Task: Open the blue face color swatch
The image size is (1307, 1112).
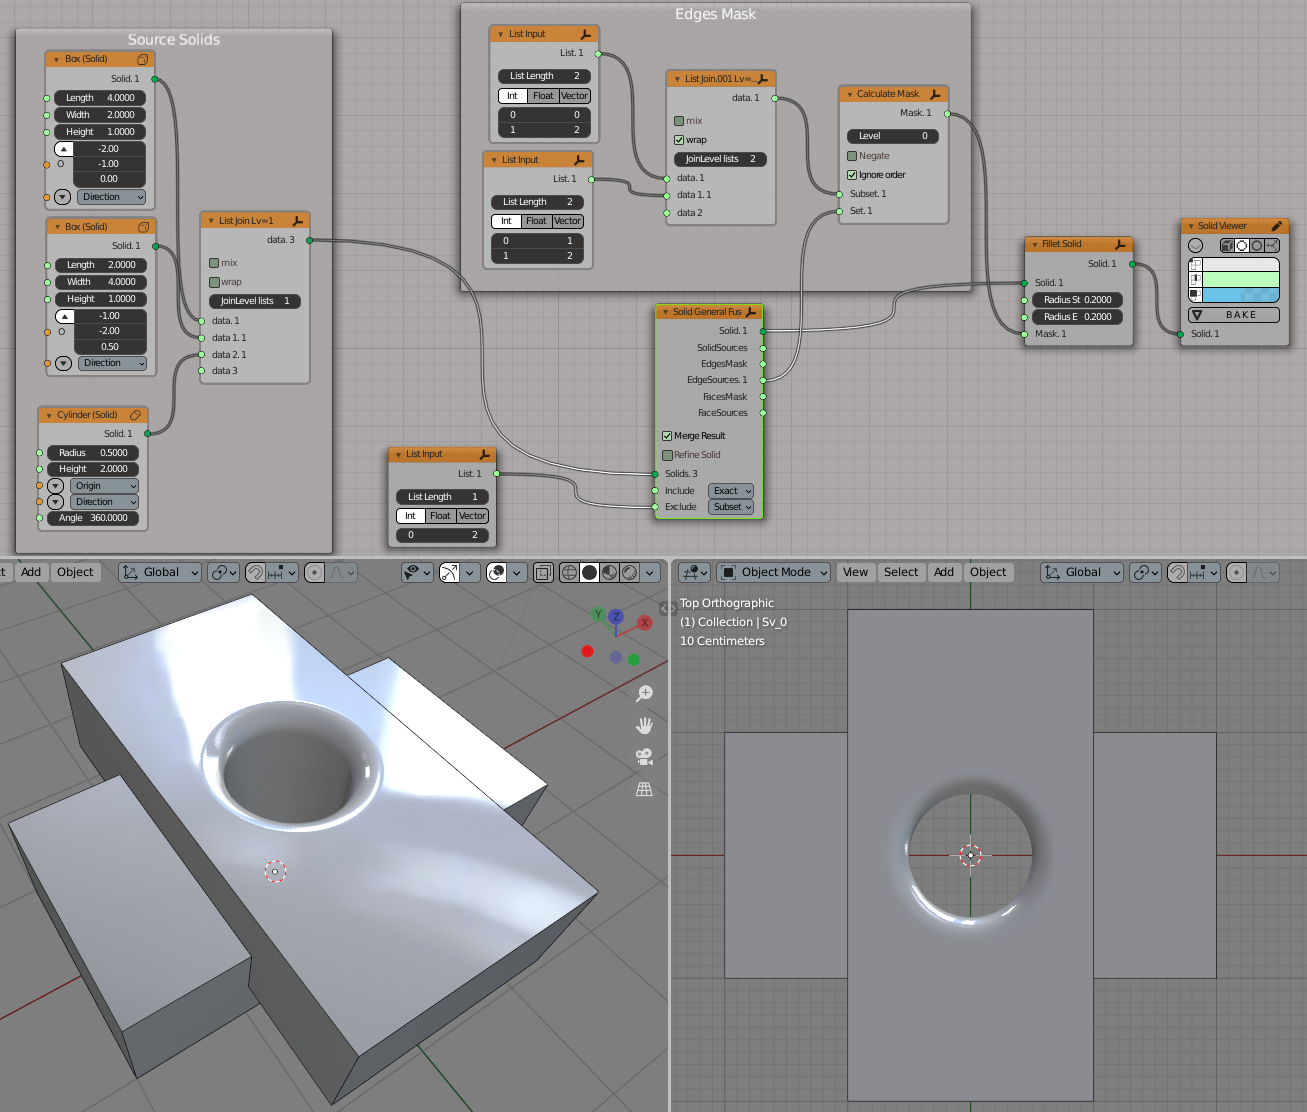Action: coord(1241,295)
